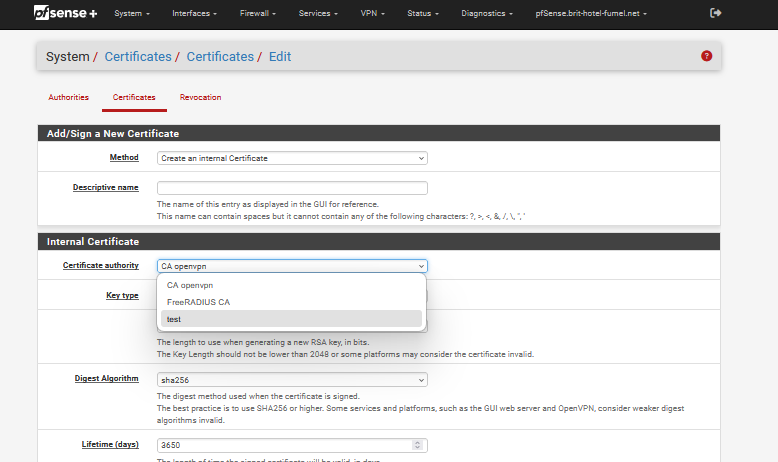Open the Status menu
Image resolution: width=778 pixels, height=462 pixels.
coord(422,14)
